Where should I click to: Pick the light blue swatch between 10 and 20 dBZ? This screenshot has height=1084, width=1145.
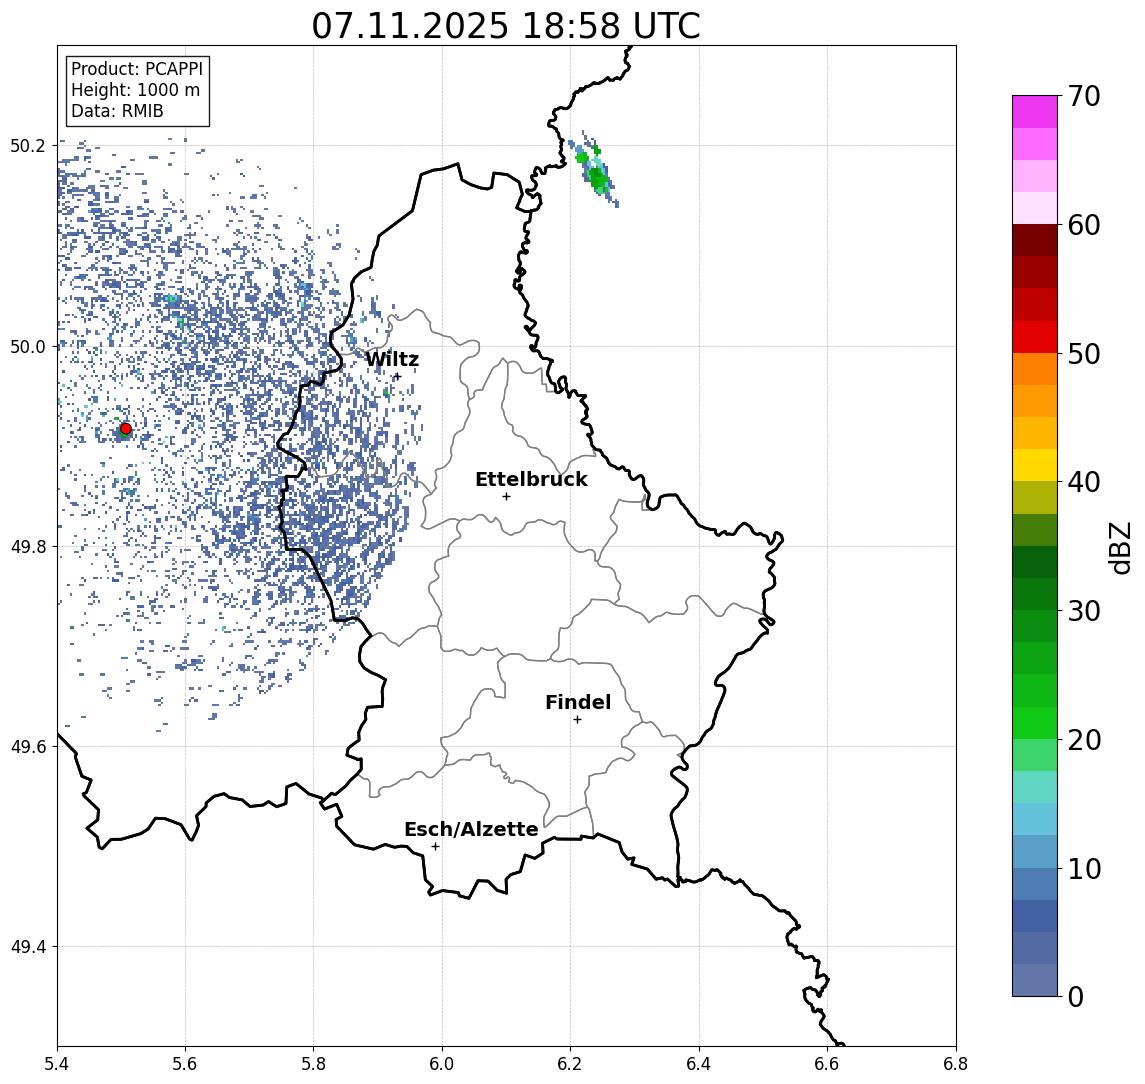tap(1035, 820)
